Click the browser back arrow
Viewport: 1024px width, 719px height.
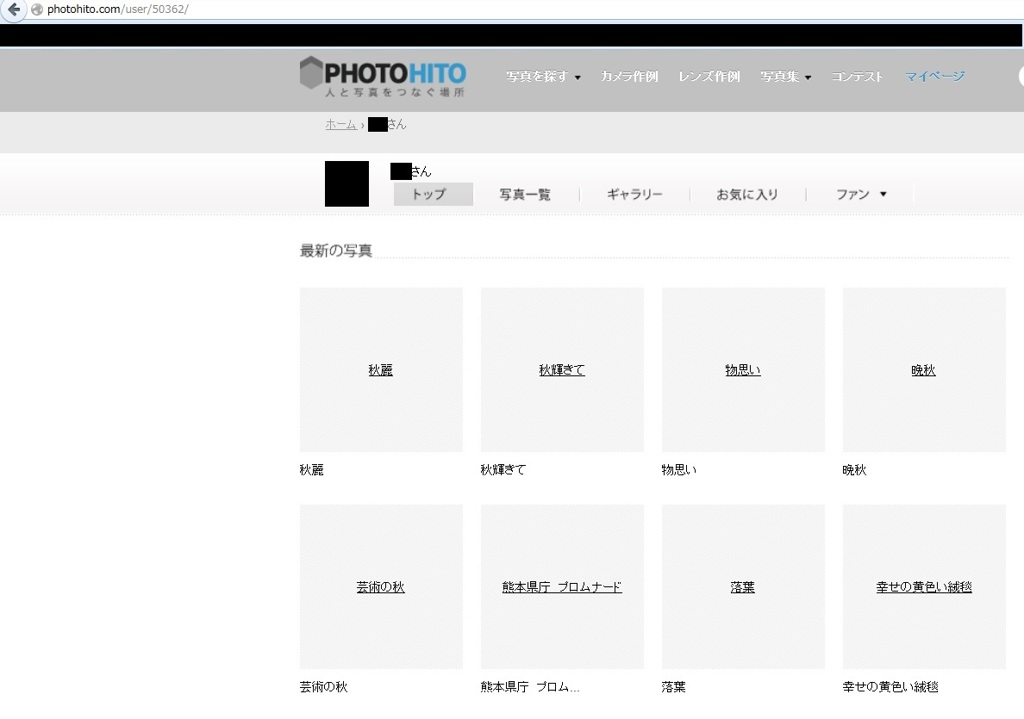pos(12,10)
